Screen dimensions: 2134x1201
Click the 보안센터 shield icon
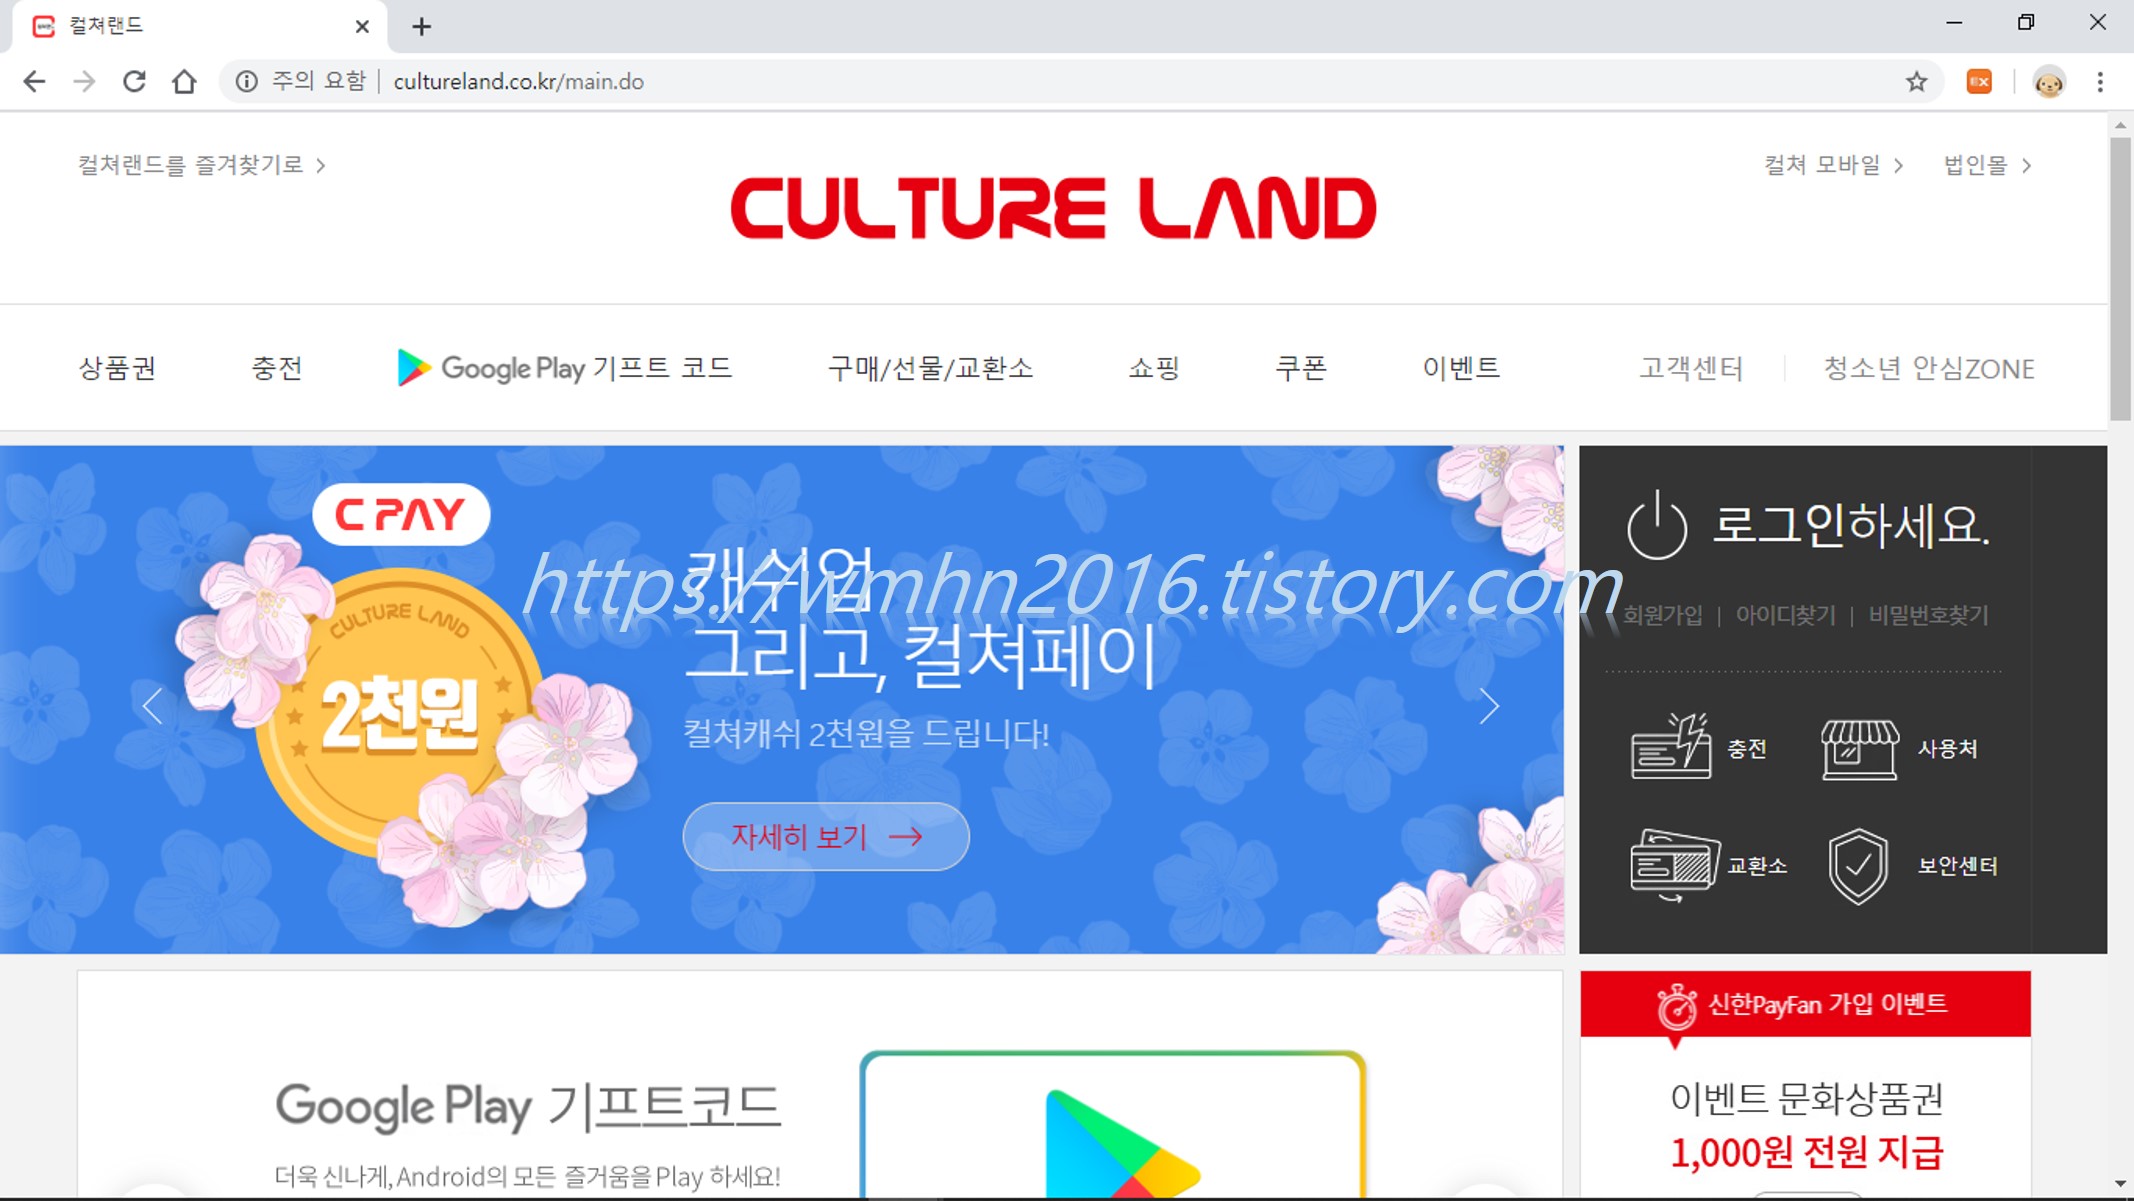click(1858, 866)
